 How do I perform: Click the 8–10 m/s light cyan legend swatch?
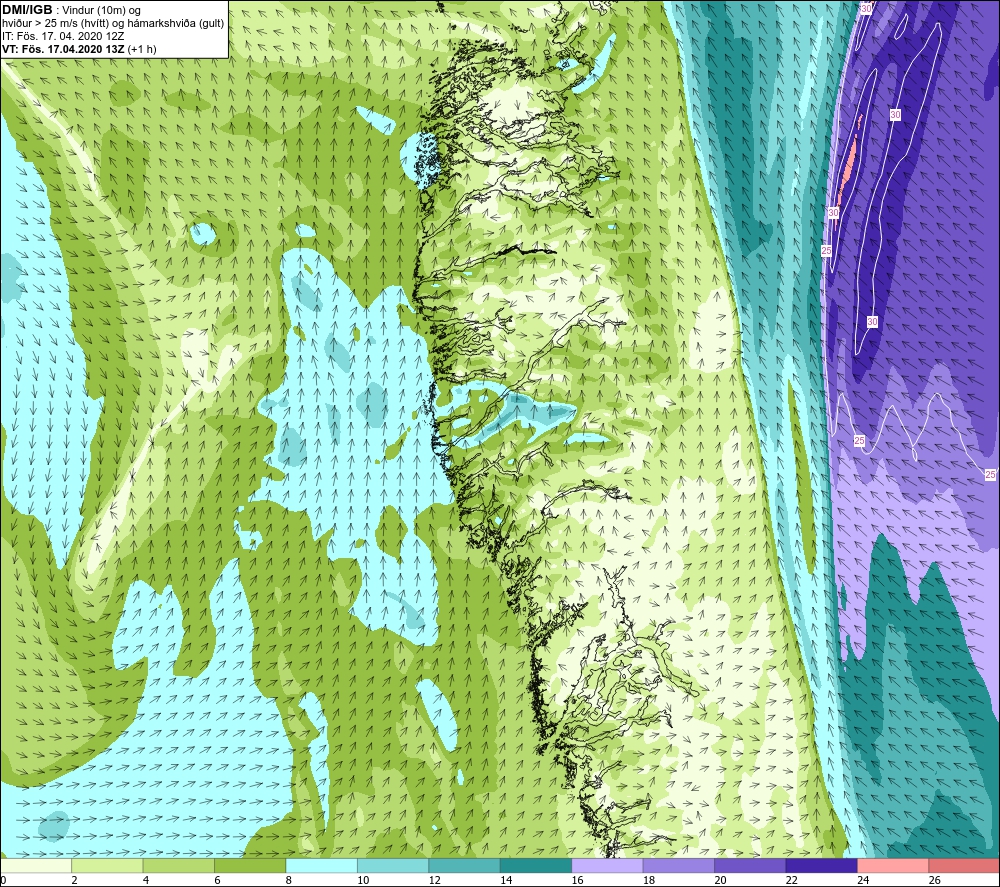[x=321, y=865]
